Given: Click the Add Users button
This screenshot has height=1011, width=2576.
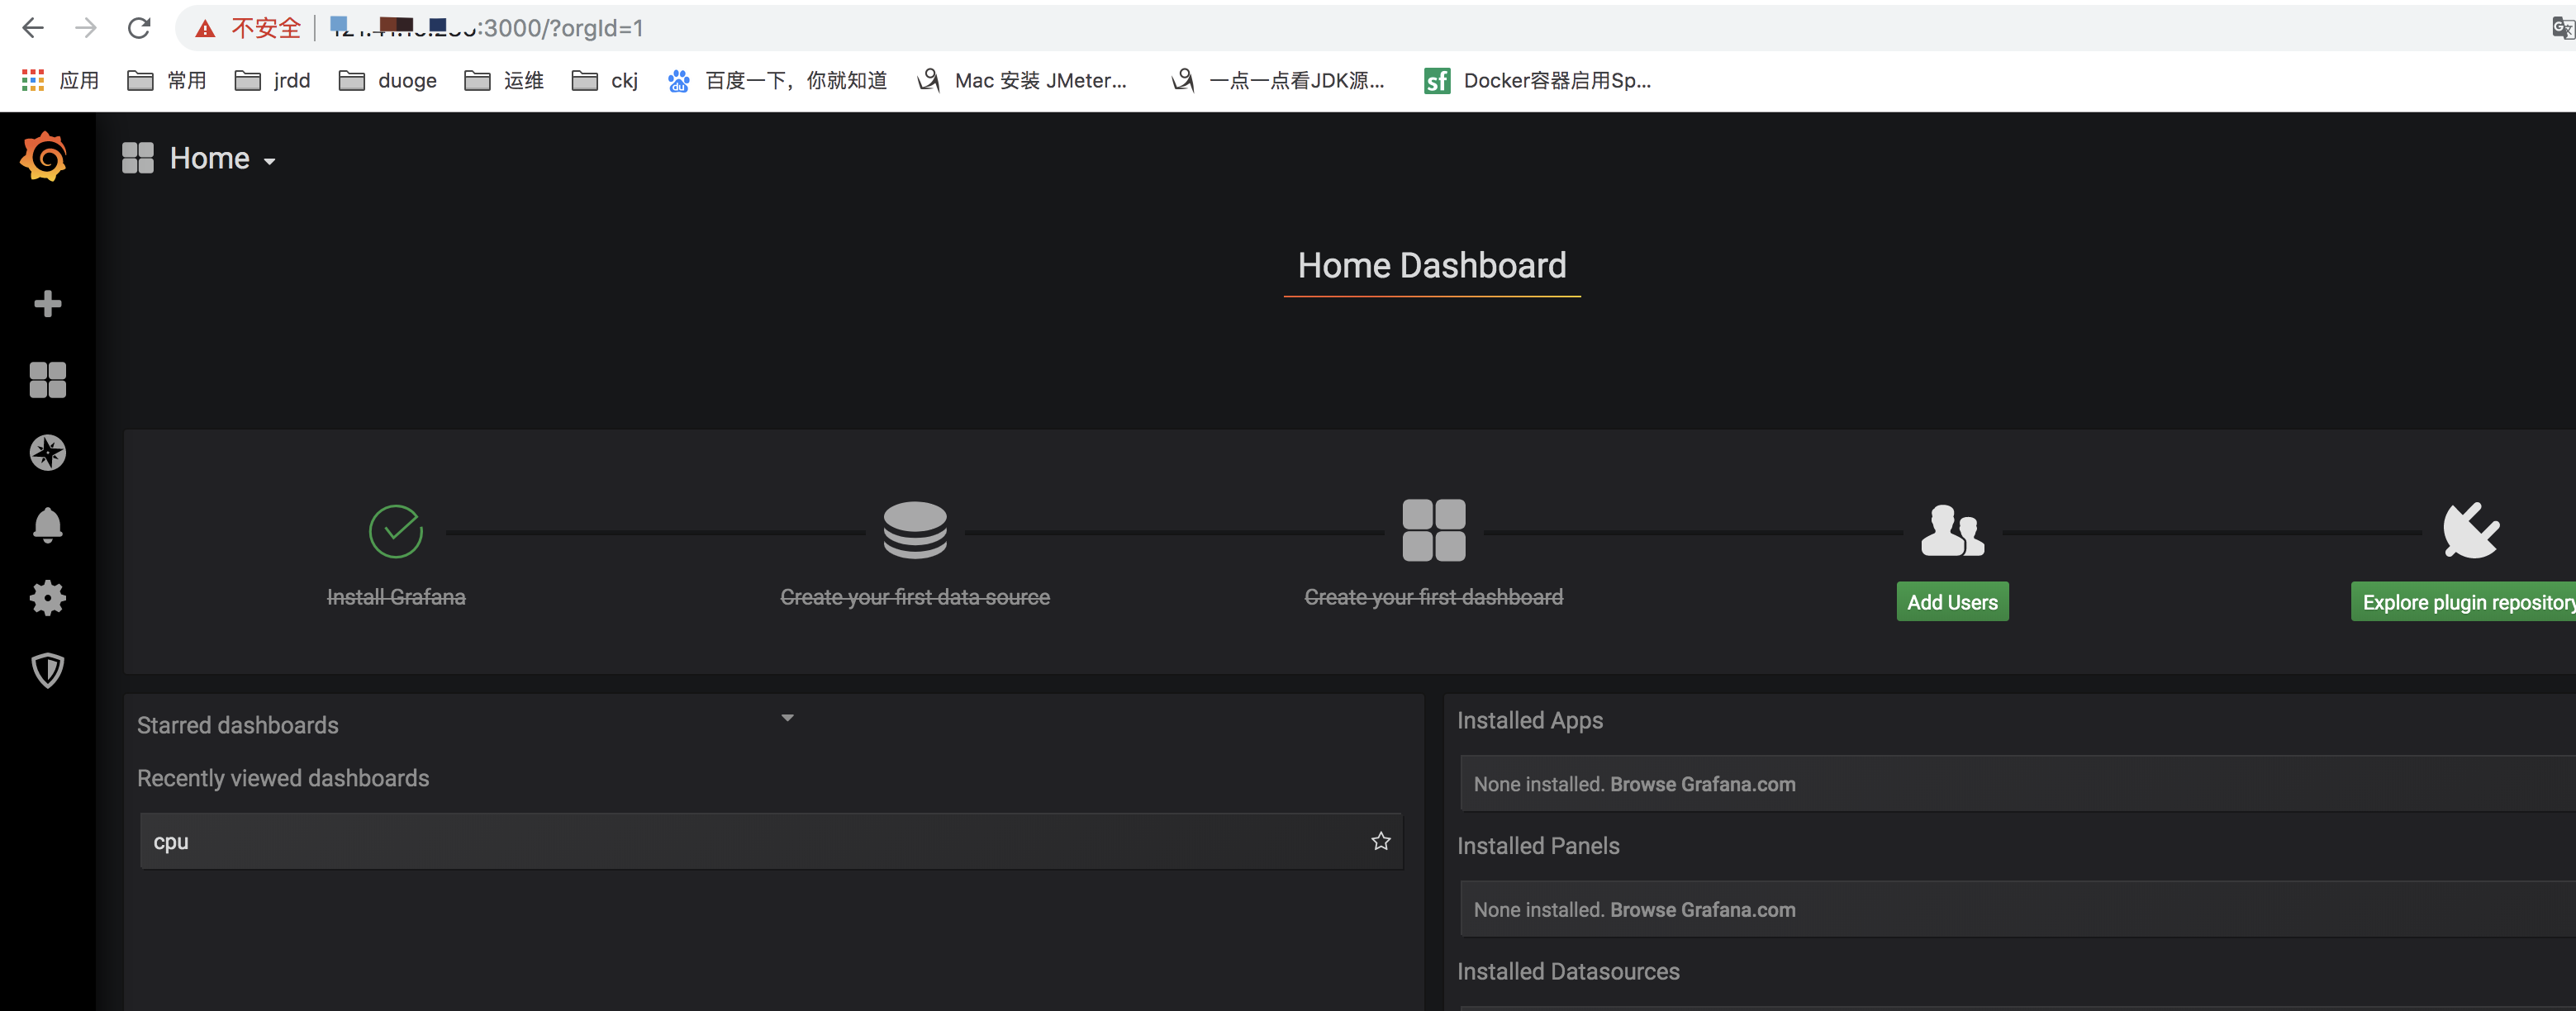Looking at the screenshot, I should pyautogui.click(x=1952, y=601).
